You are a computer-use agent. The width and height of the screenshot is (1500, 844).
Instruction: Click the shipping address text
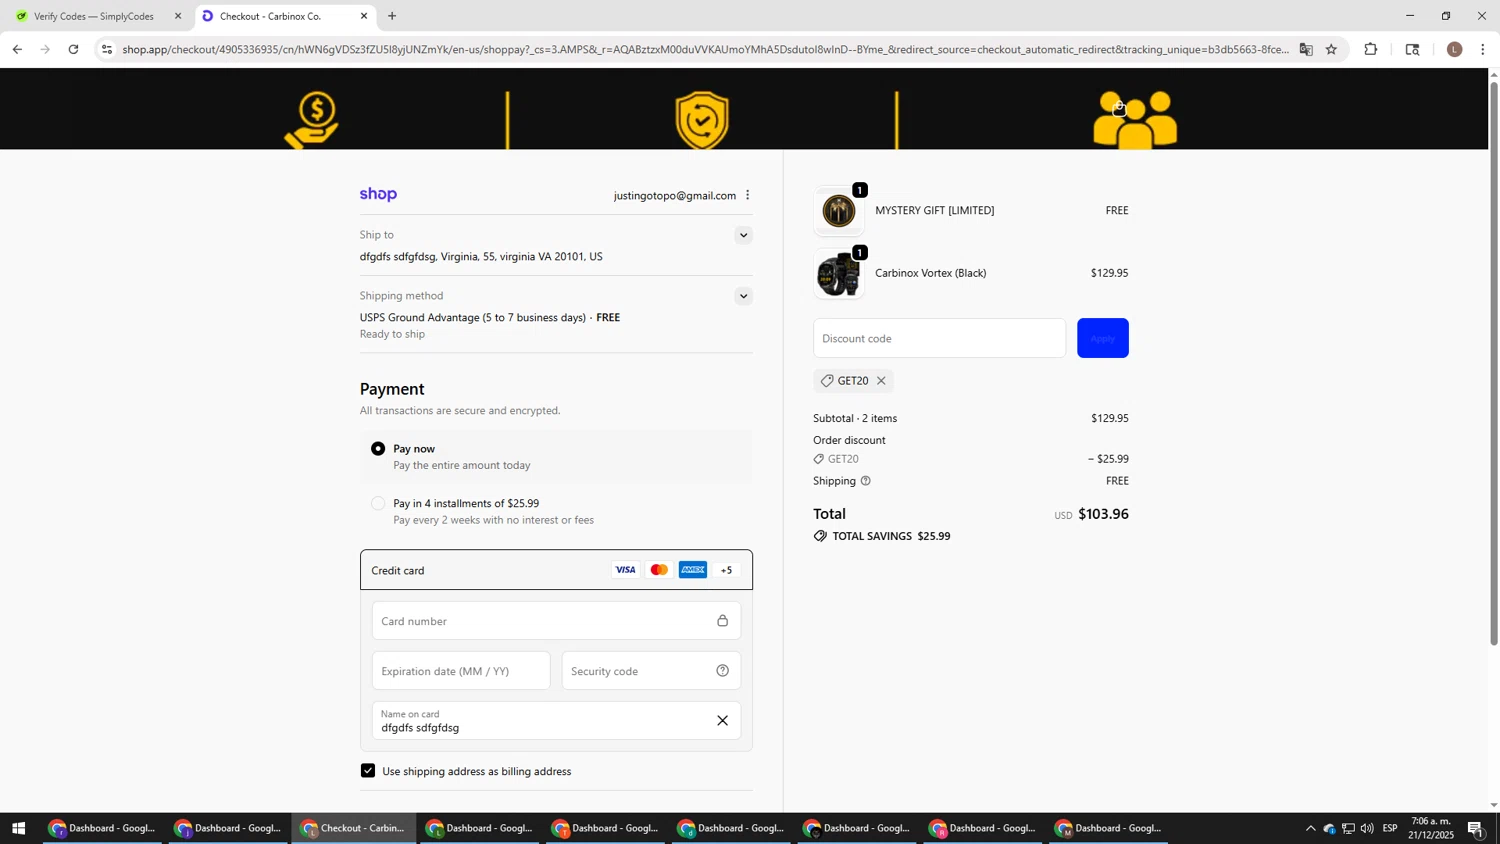pos(481,257)
